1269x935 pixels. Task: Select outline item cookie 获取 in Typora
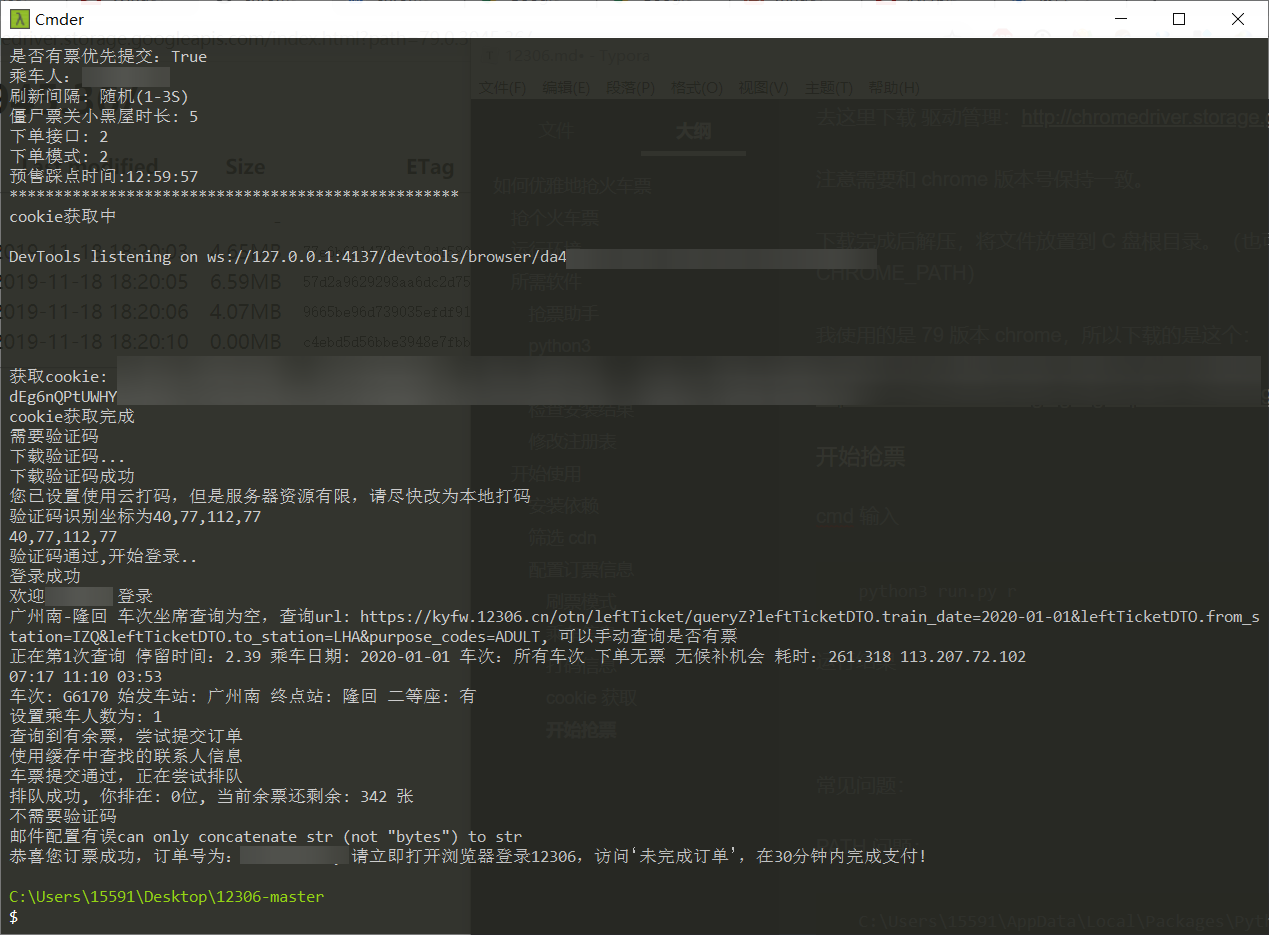click(591, 698)
